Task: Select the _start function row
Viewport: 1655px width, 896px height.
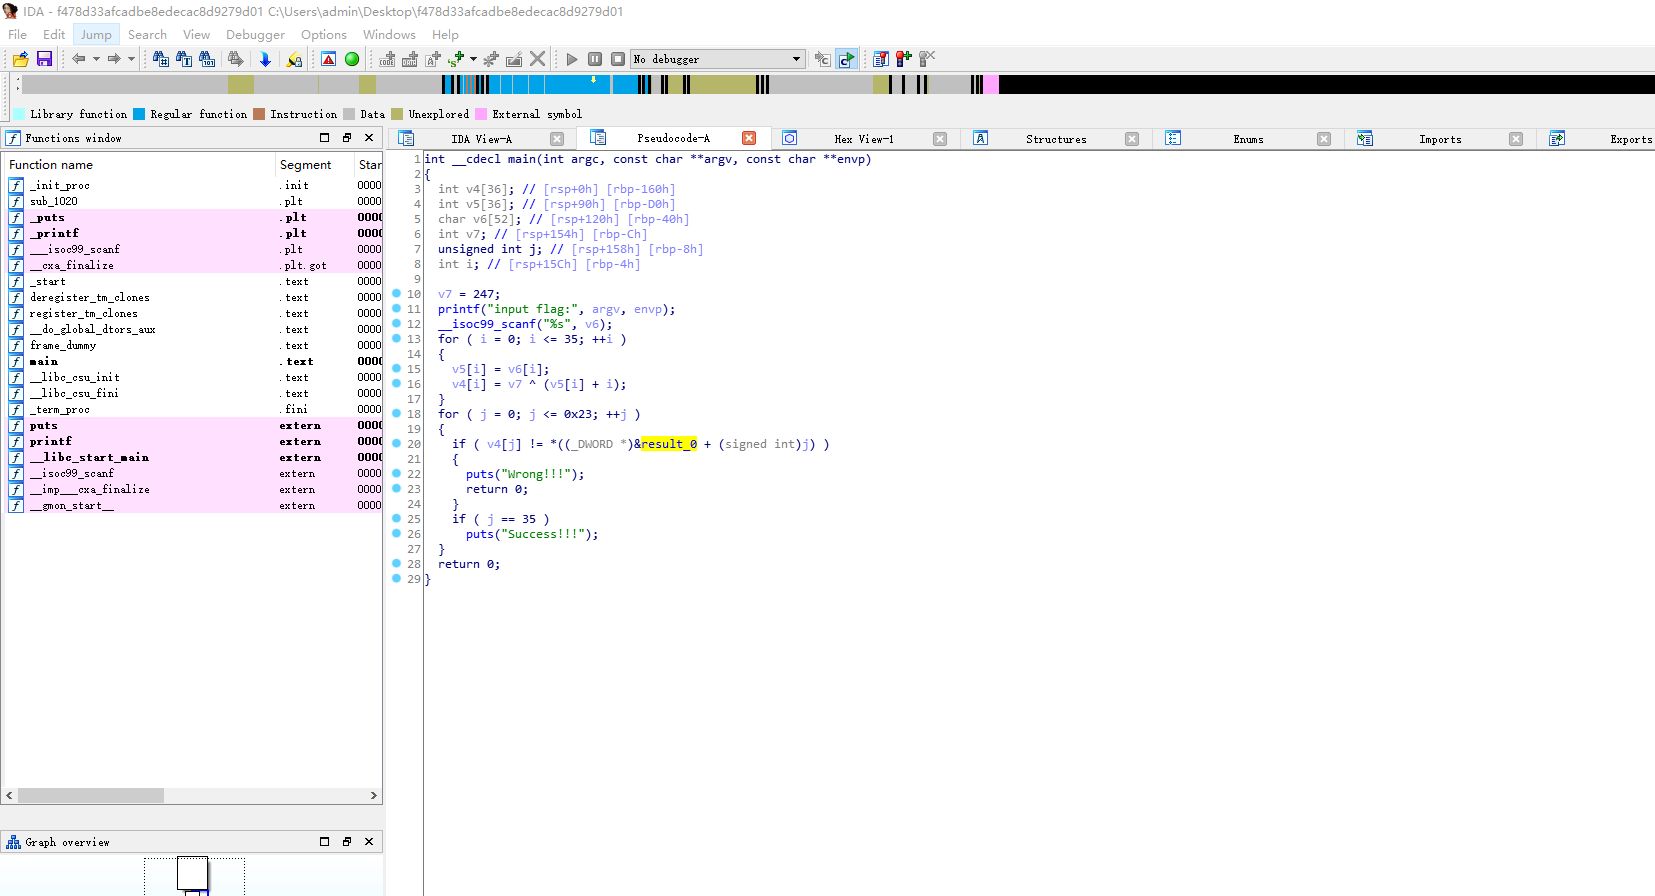Action: pyautogui.click(x=194, y=281)
